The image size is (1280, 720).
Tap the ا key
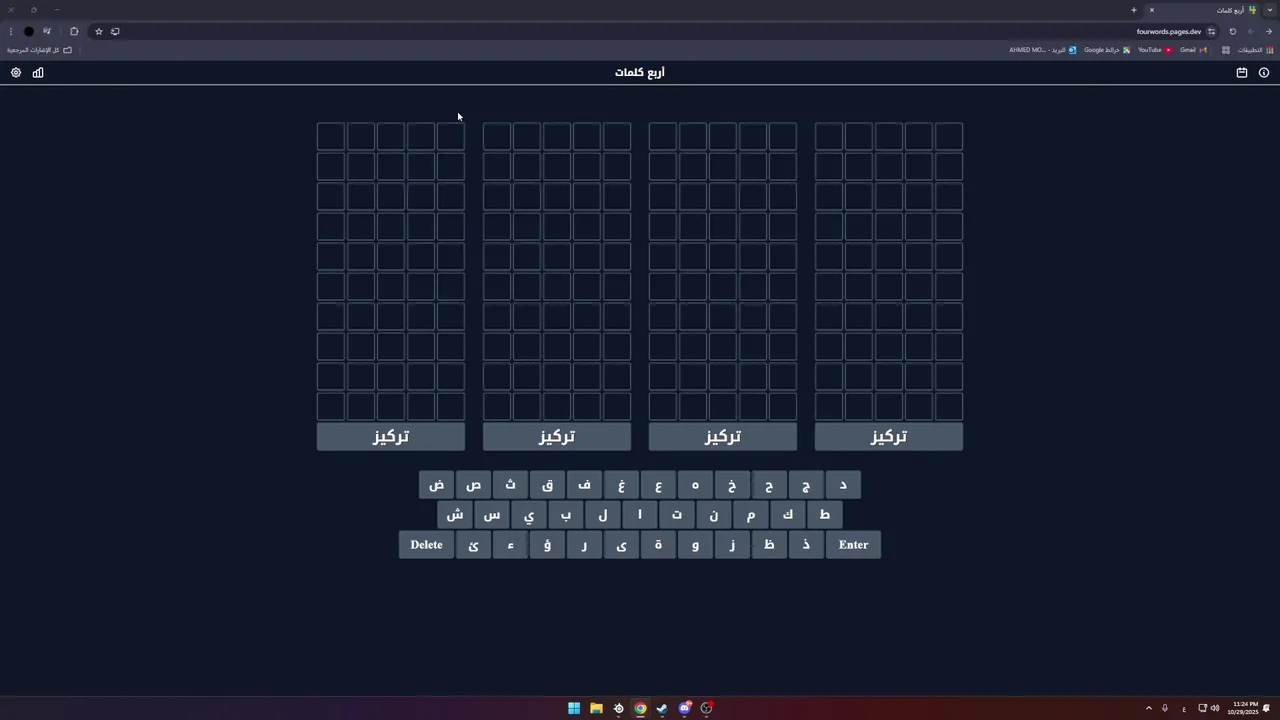[640, 515]
